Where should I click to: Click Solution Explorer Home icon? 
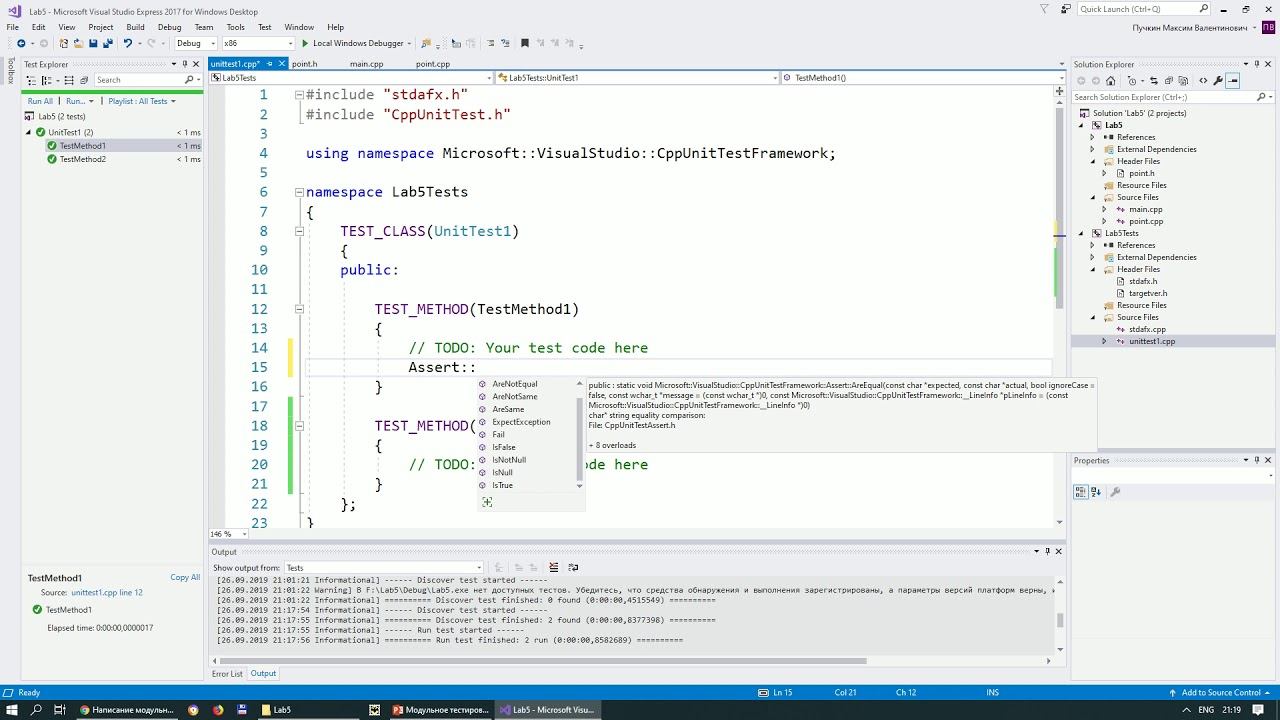(1110, 81)
